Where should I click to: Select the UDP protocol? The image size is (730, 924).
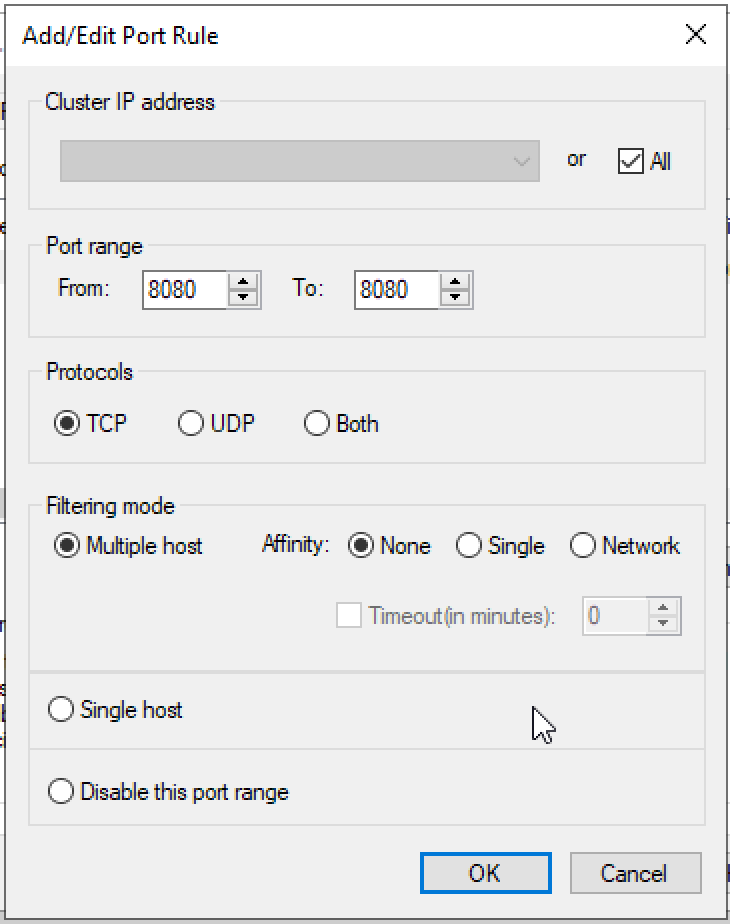[x=192, y=423]
